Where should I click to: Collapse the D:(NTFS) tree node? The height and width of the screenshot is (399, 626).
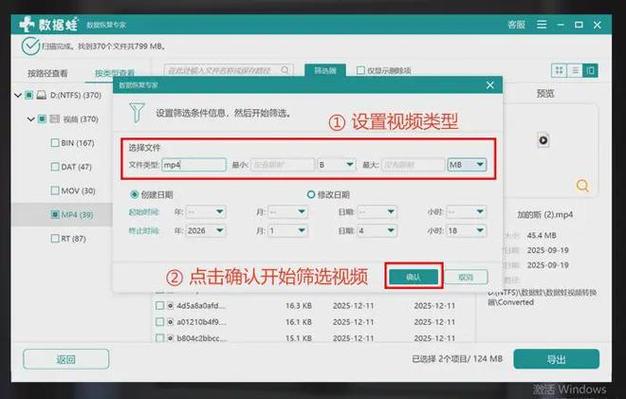[x=18, y=95]
